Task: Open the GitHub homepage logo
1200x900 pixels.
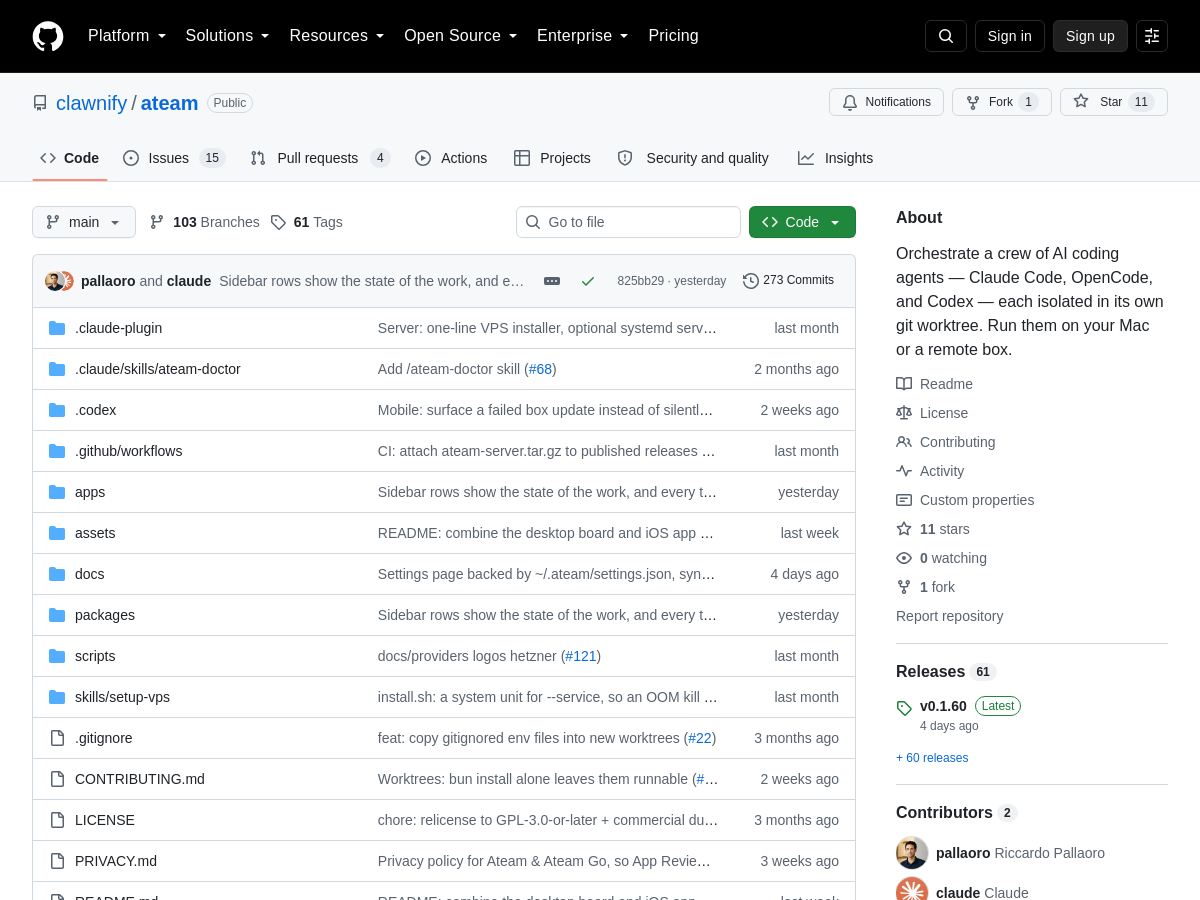Action: click(48, 36)
